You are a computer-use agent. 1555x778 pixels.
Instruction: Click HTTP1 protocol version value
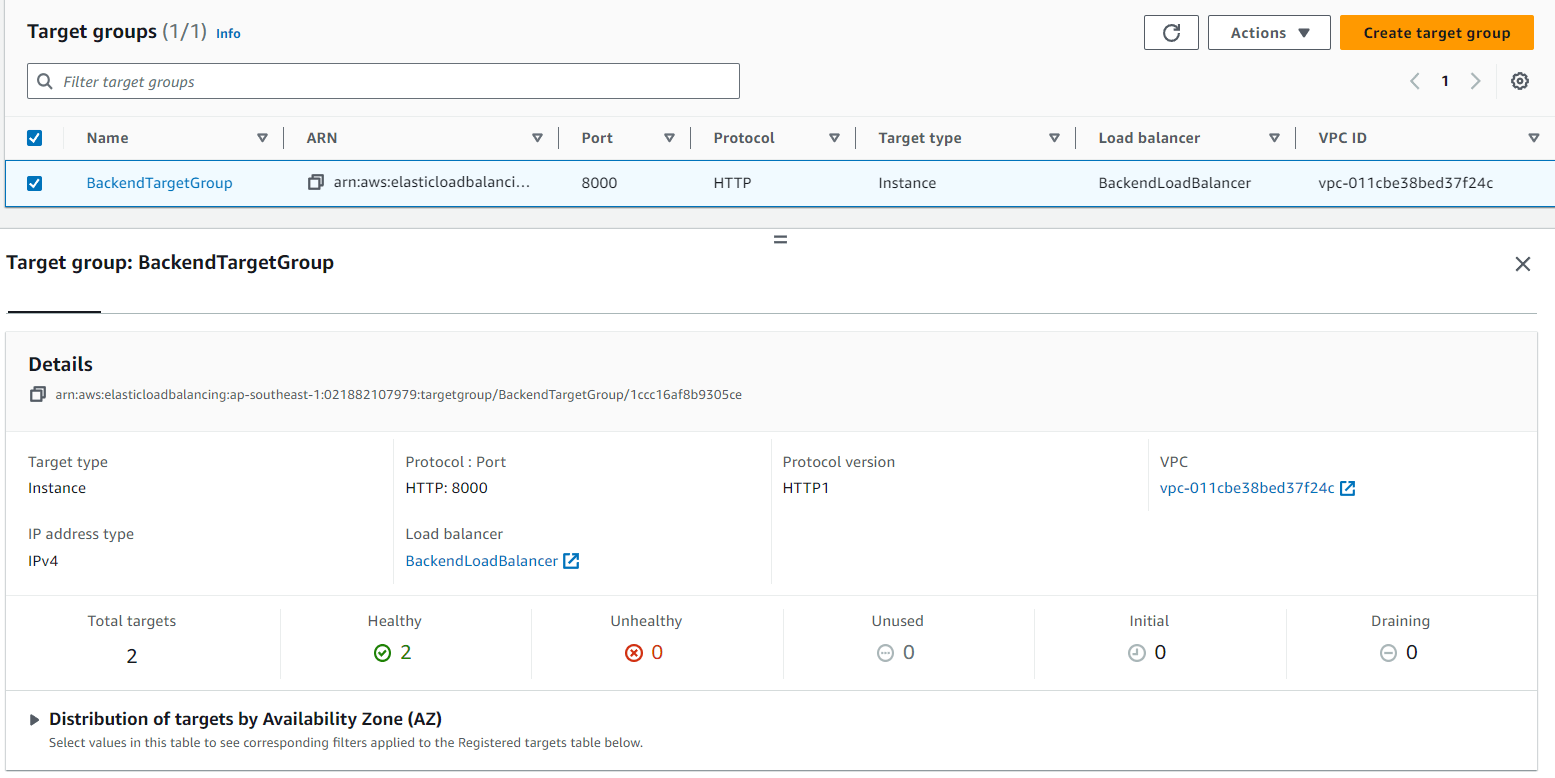(x=806, y=488)
